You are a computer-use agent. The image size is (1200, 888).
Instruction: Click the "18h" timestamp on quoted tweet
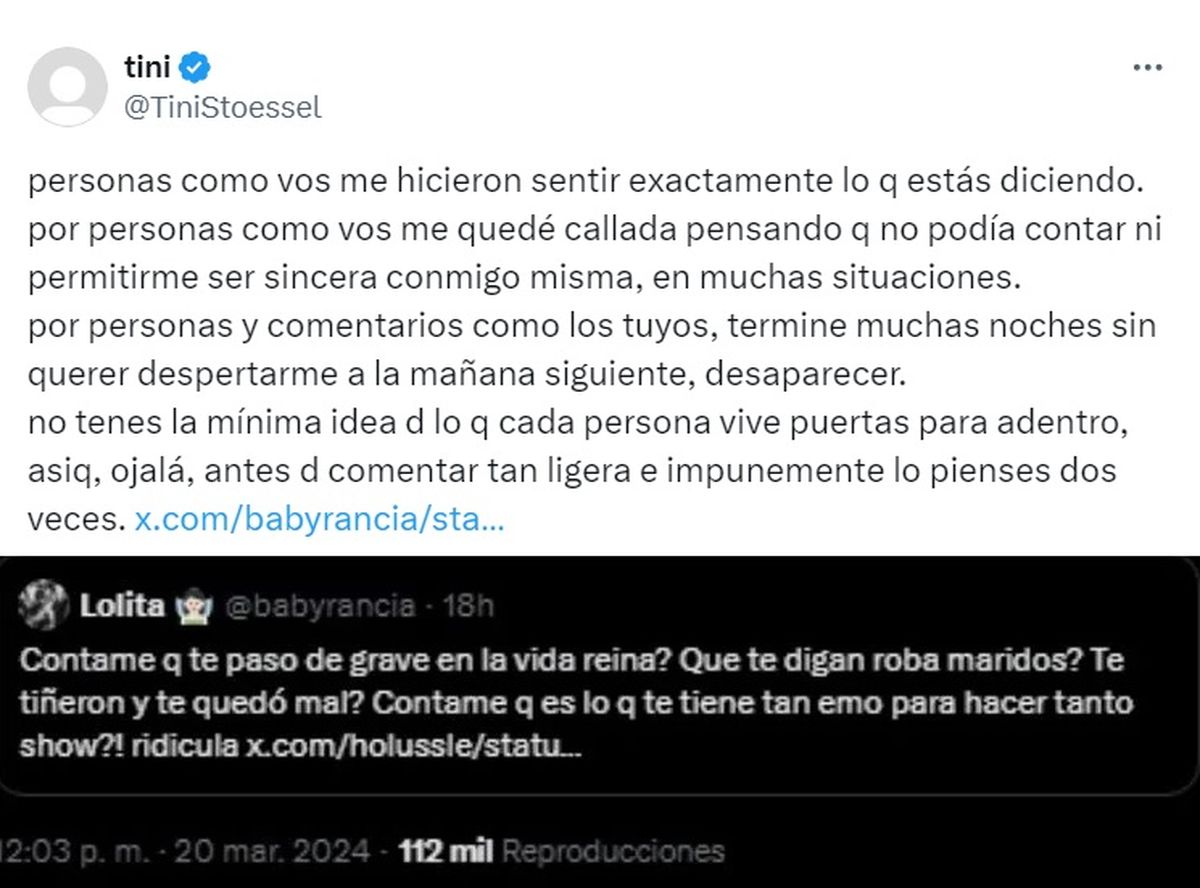468,605
